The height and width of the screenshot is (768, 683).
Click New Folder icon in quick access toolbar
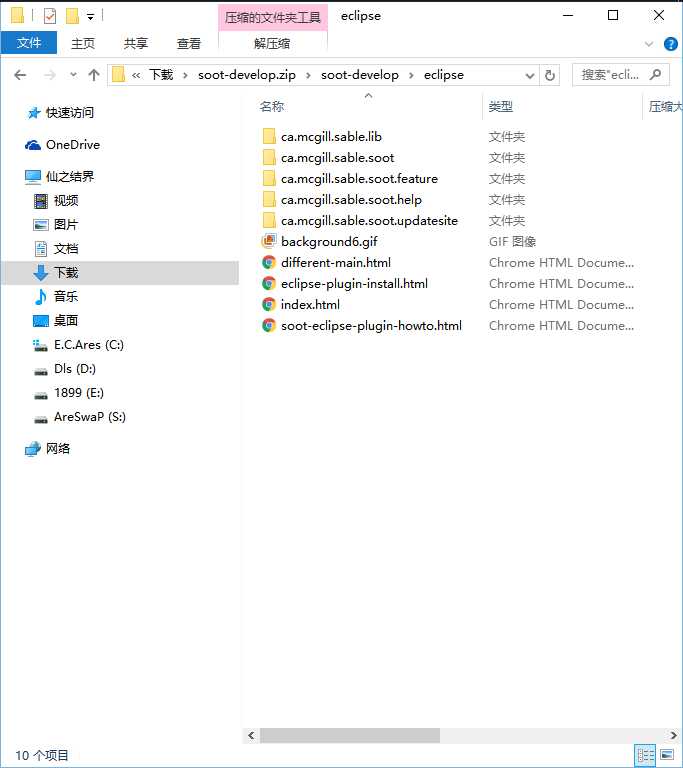point(73,16)
